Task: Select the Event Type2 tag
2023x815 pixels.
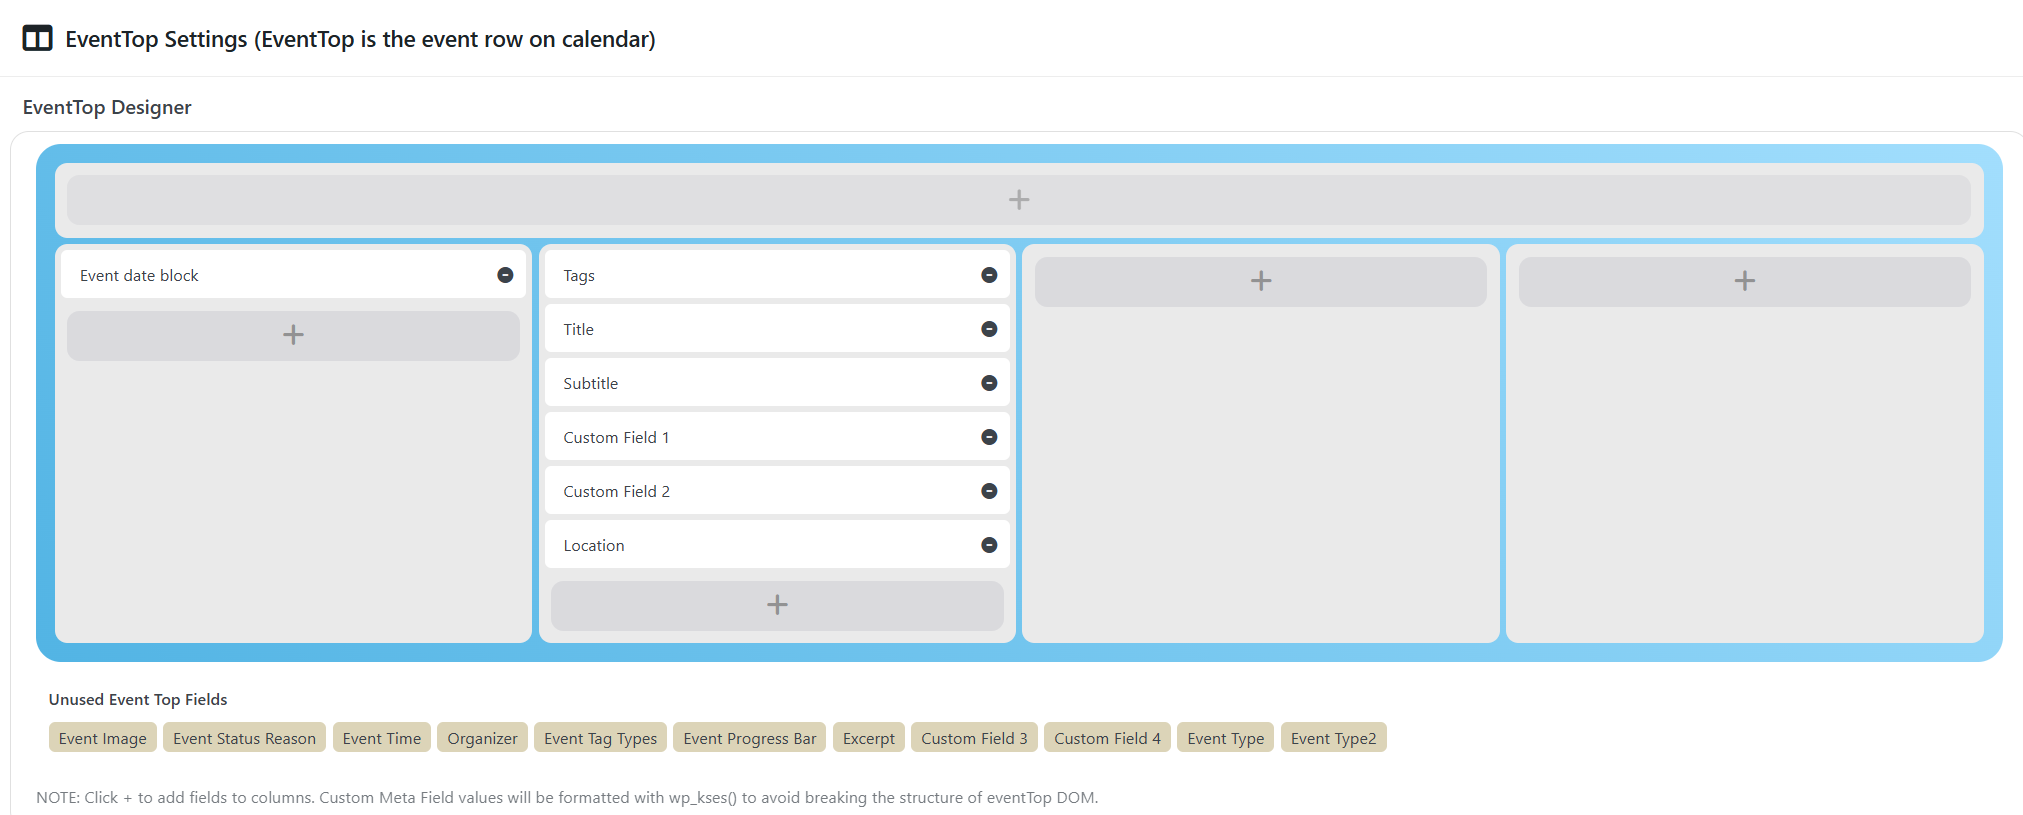Action: click(1333, 738)
